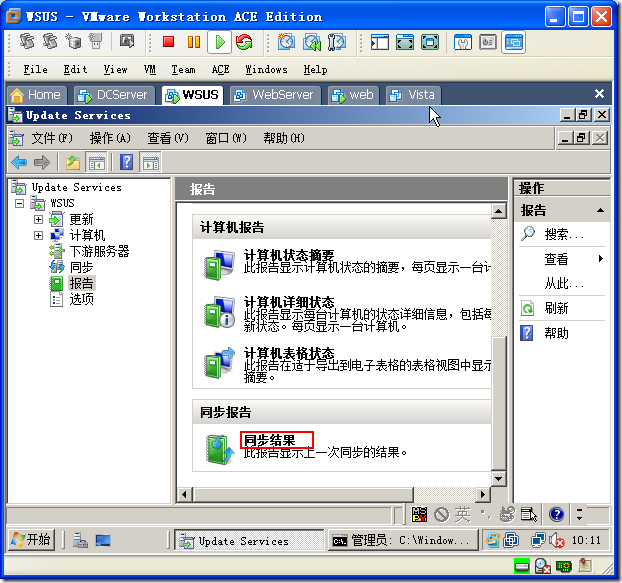Toggle Show/Hide Console Tree icon
Screen dimensions: 622x583
coord(96,162)
